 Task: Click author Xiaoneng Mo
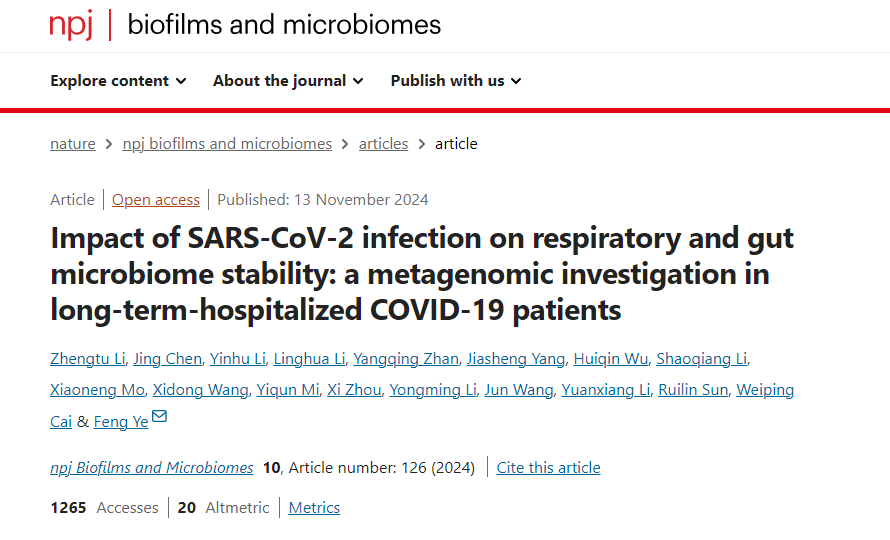click(97, 390)
